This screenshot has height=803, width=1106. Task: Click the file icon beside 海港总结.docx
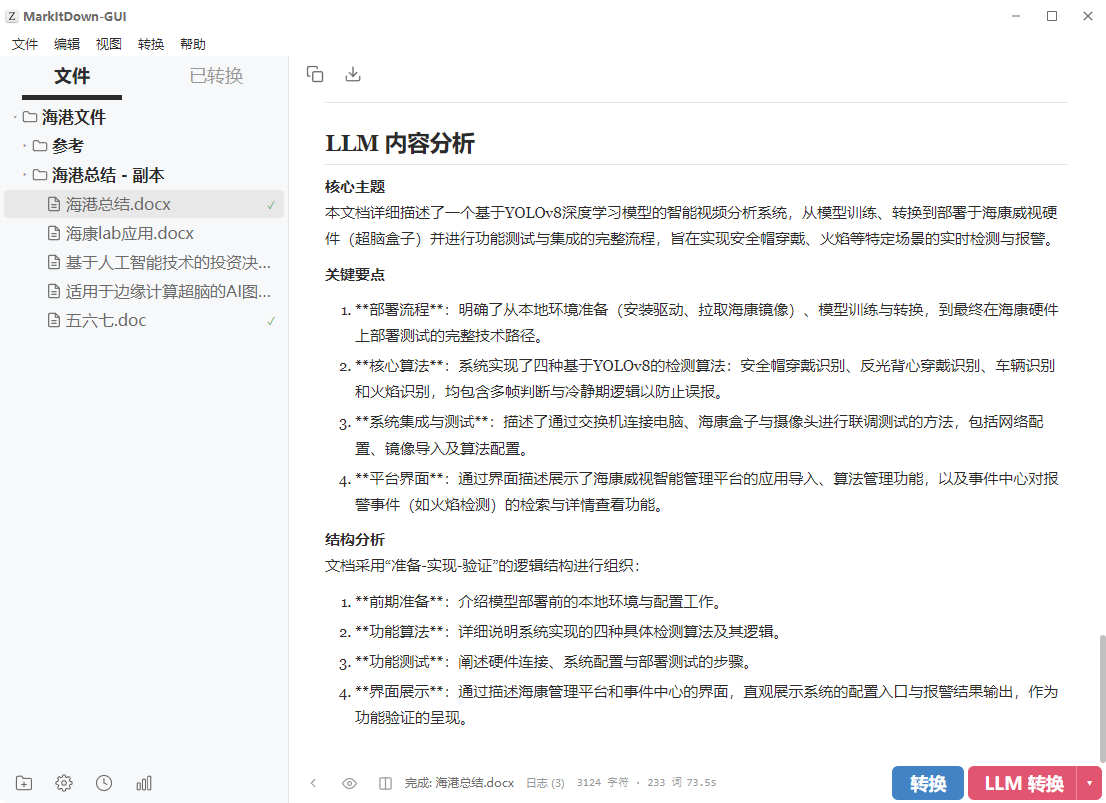pyautogui.click(x=54, y=204)
